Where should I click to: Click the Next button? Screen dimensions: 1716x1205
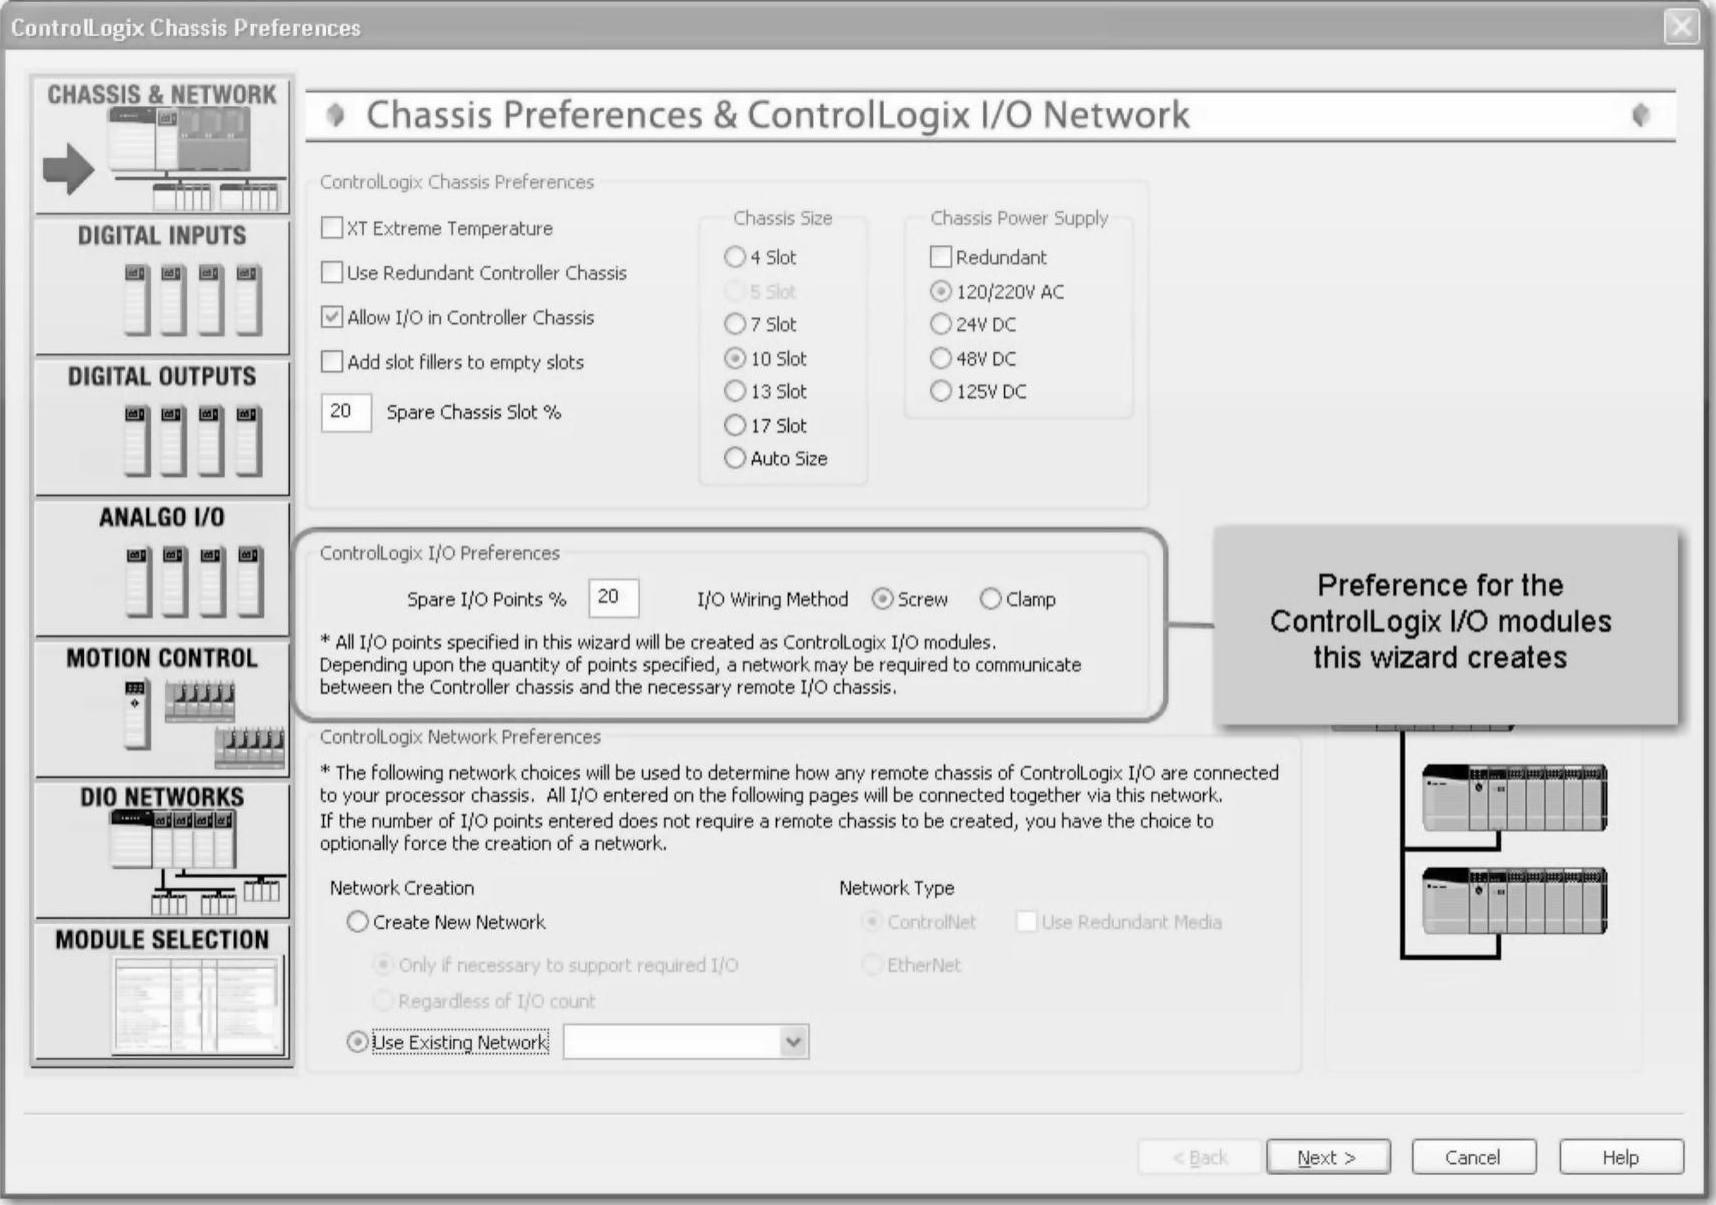(x=1328, y=1157)
